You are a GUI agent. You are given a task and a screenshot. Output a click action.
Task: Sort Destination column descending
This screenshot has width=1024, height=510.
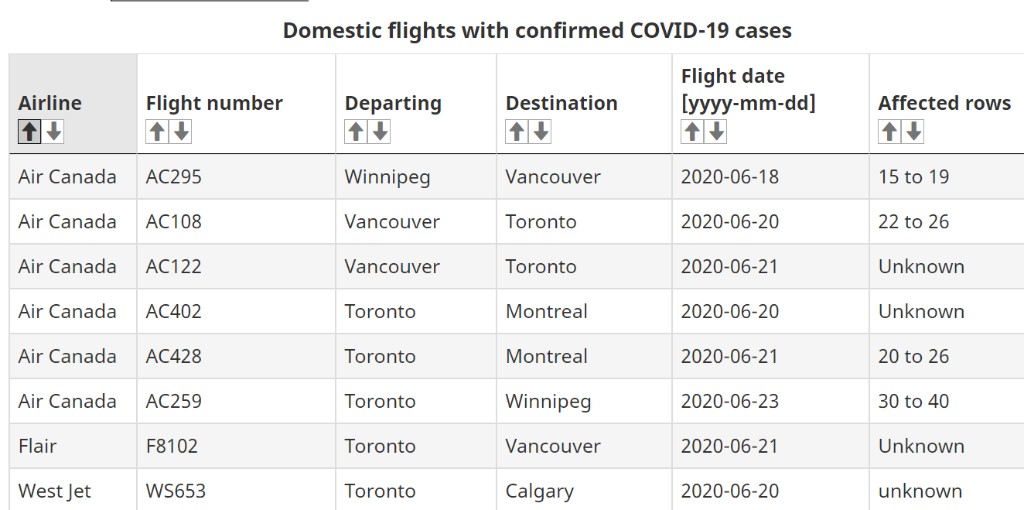click(541, 132)
